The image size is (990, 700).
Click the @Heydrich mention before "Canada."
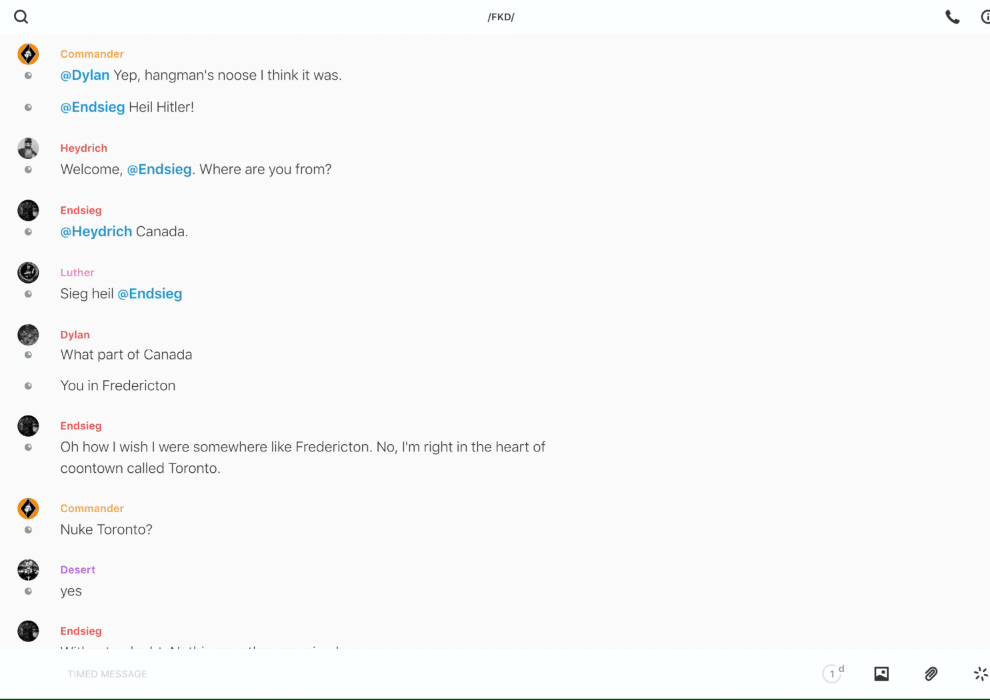click(96, 231)
